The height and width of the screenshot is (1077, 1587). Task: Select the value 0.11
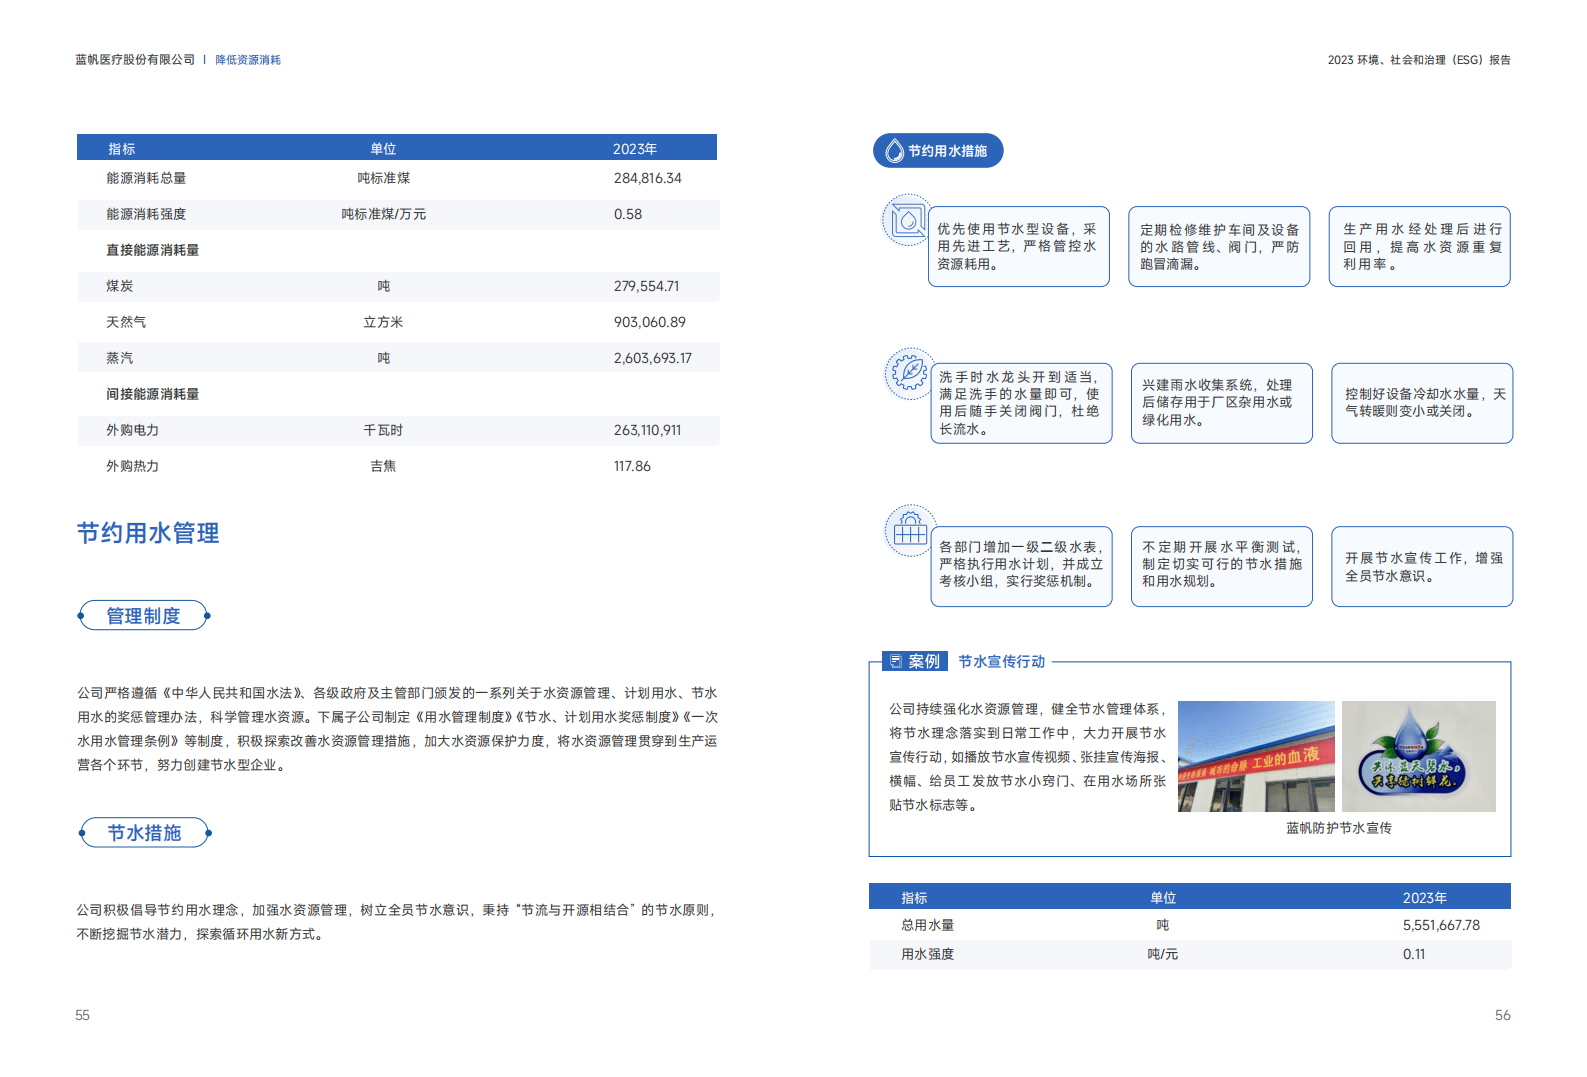click(1414, 954)
